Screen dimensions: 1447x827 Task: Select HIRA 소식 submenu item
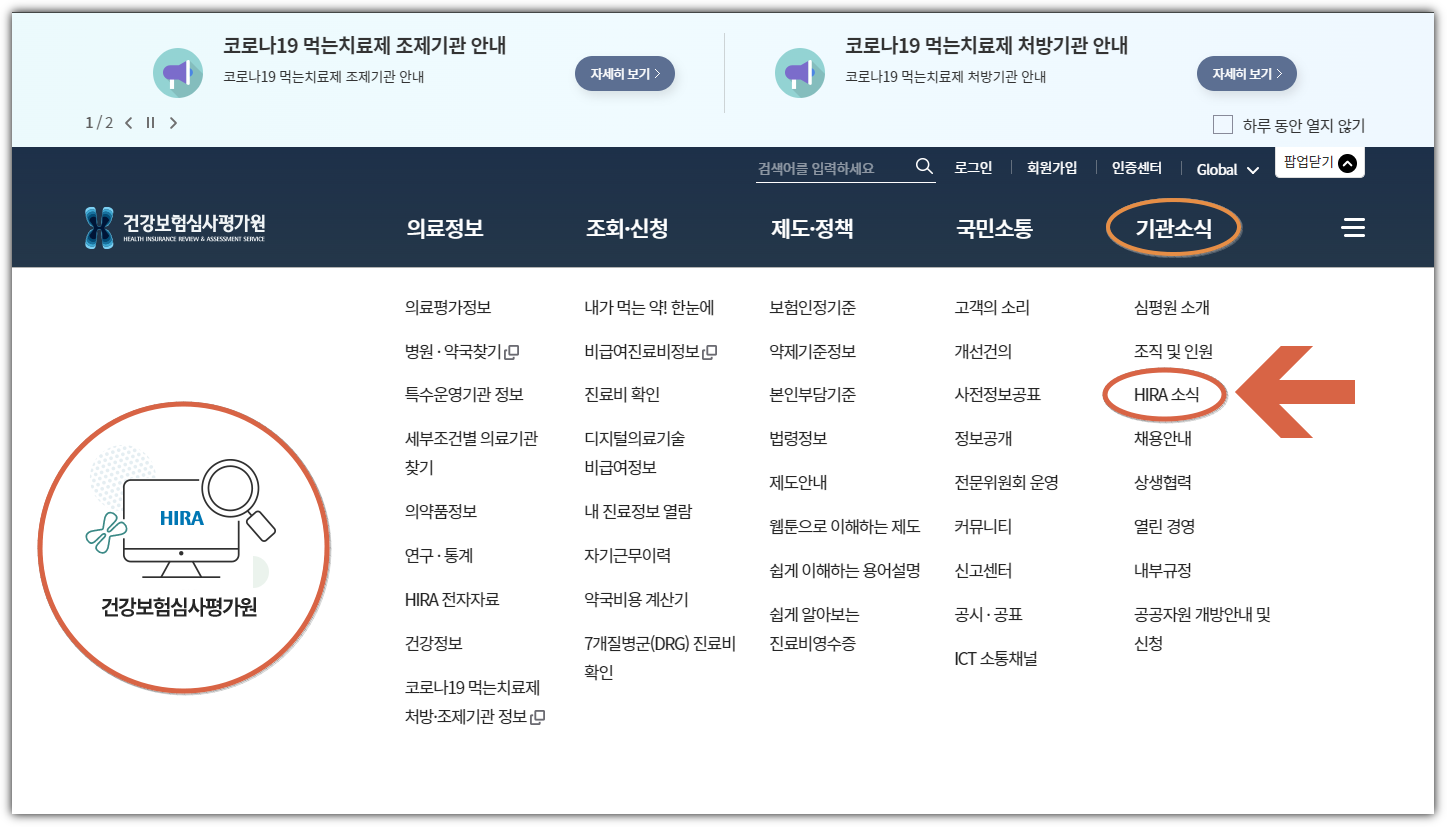click(x=1166, y=395)
